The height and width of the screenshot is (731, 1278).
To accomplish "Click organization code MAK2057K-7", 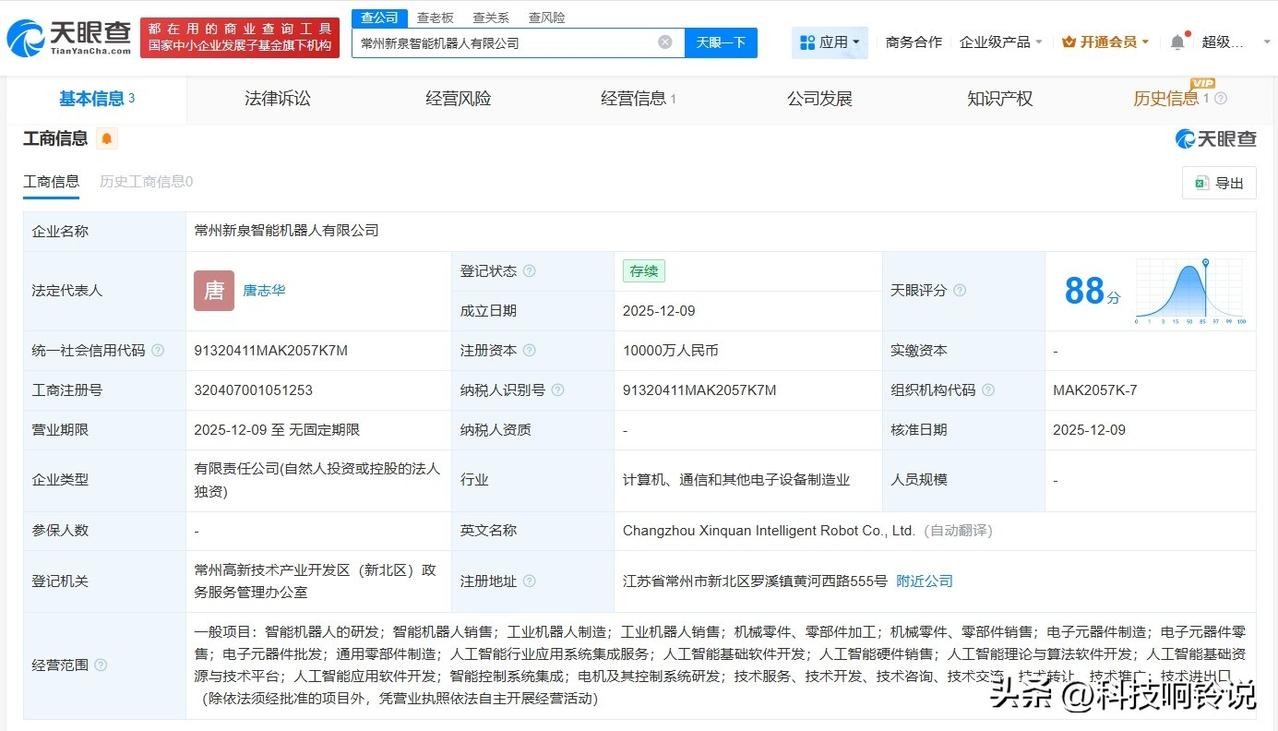I will click(1095, 390).
